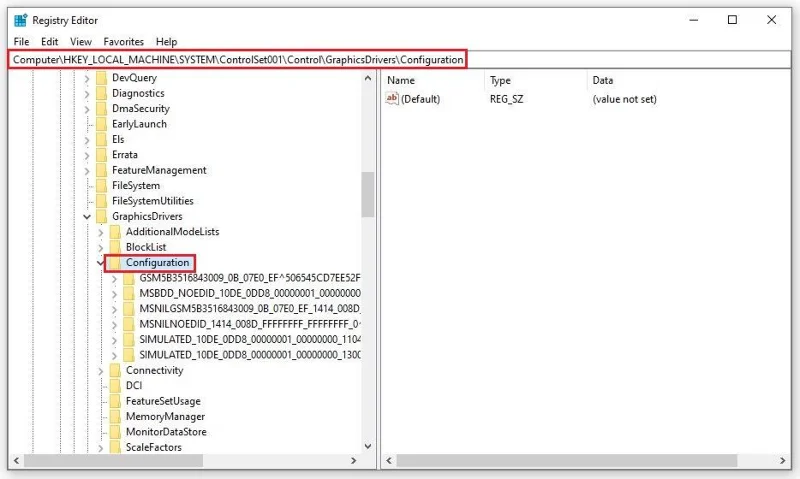Click the MemoryManager folder icon
The image size is (800, 479).
click(x=115, y=416)
